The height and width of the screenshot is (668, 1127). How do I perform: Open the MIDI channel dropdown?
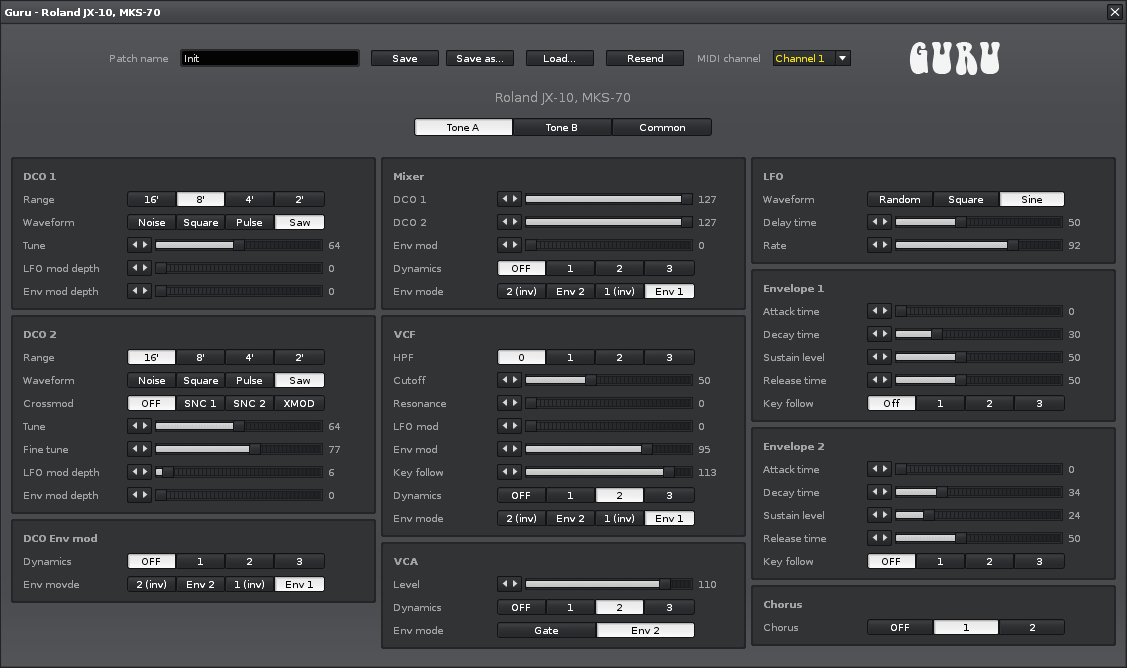point(812,58)
